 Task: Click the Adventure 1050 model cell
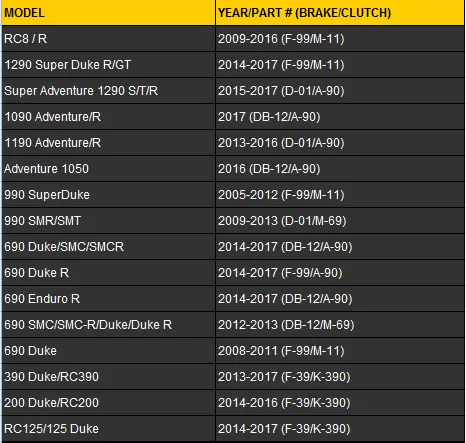109,169
